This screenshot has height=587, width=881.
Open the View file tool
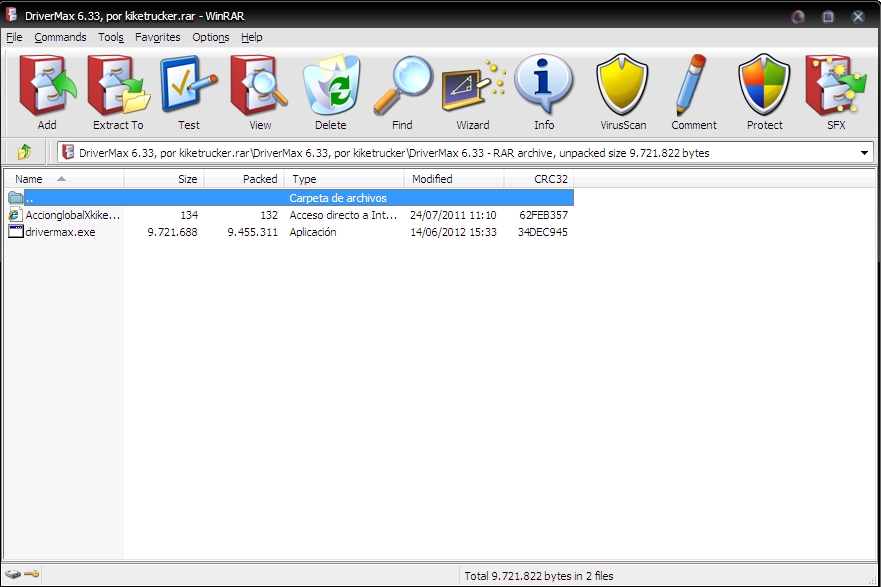point(260,85)
